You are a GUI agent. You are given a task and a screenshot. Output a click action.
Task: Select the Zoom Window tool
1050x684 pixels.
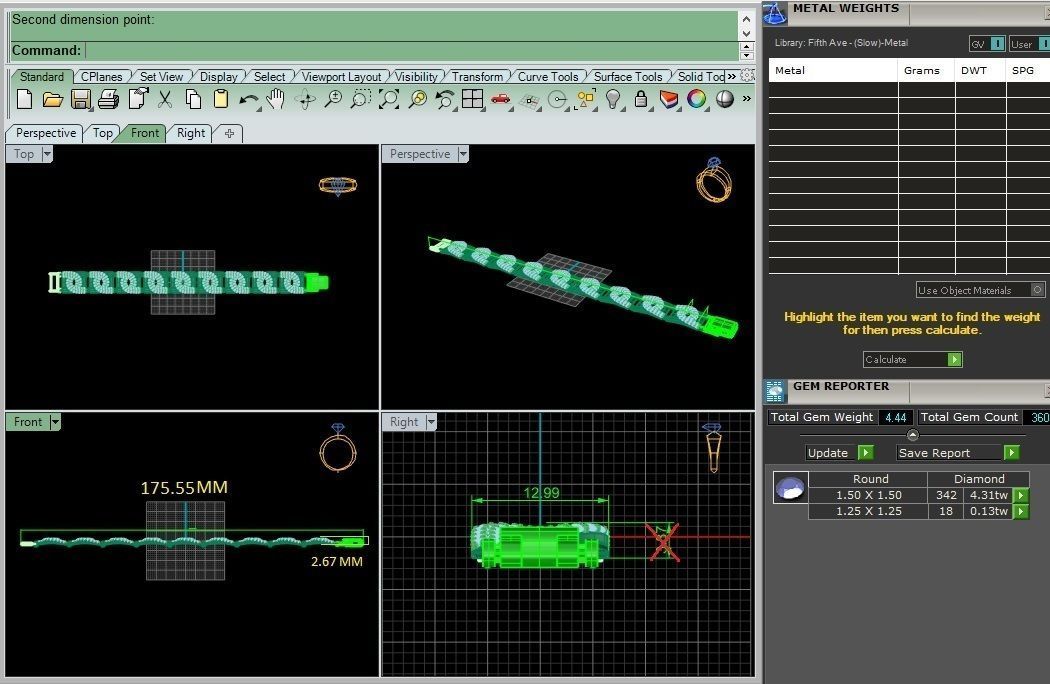pyautogui.click(x=360, y=100)
